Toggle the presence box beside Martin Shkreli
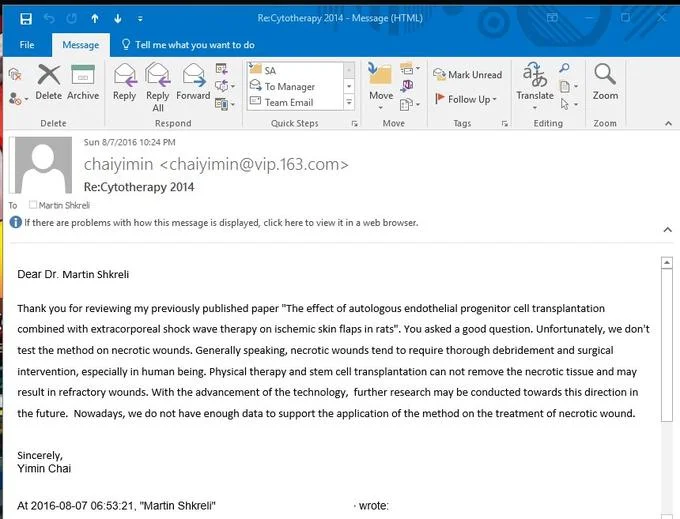Image resolution: width=680 pixels, height=519 pixels. pos(33,204)
